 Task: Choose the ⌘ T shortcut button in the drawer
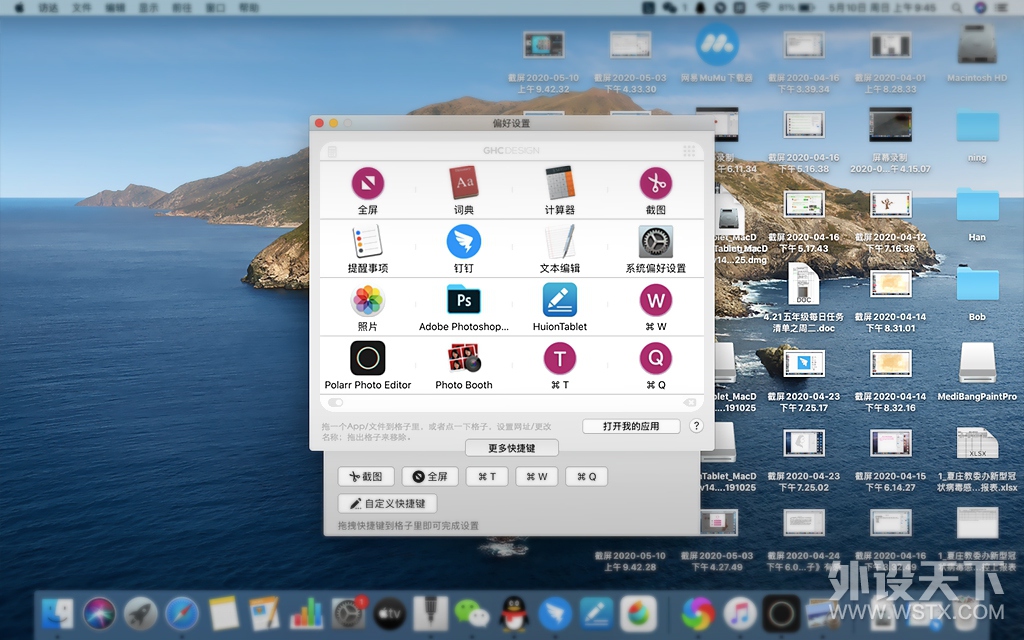487,477
